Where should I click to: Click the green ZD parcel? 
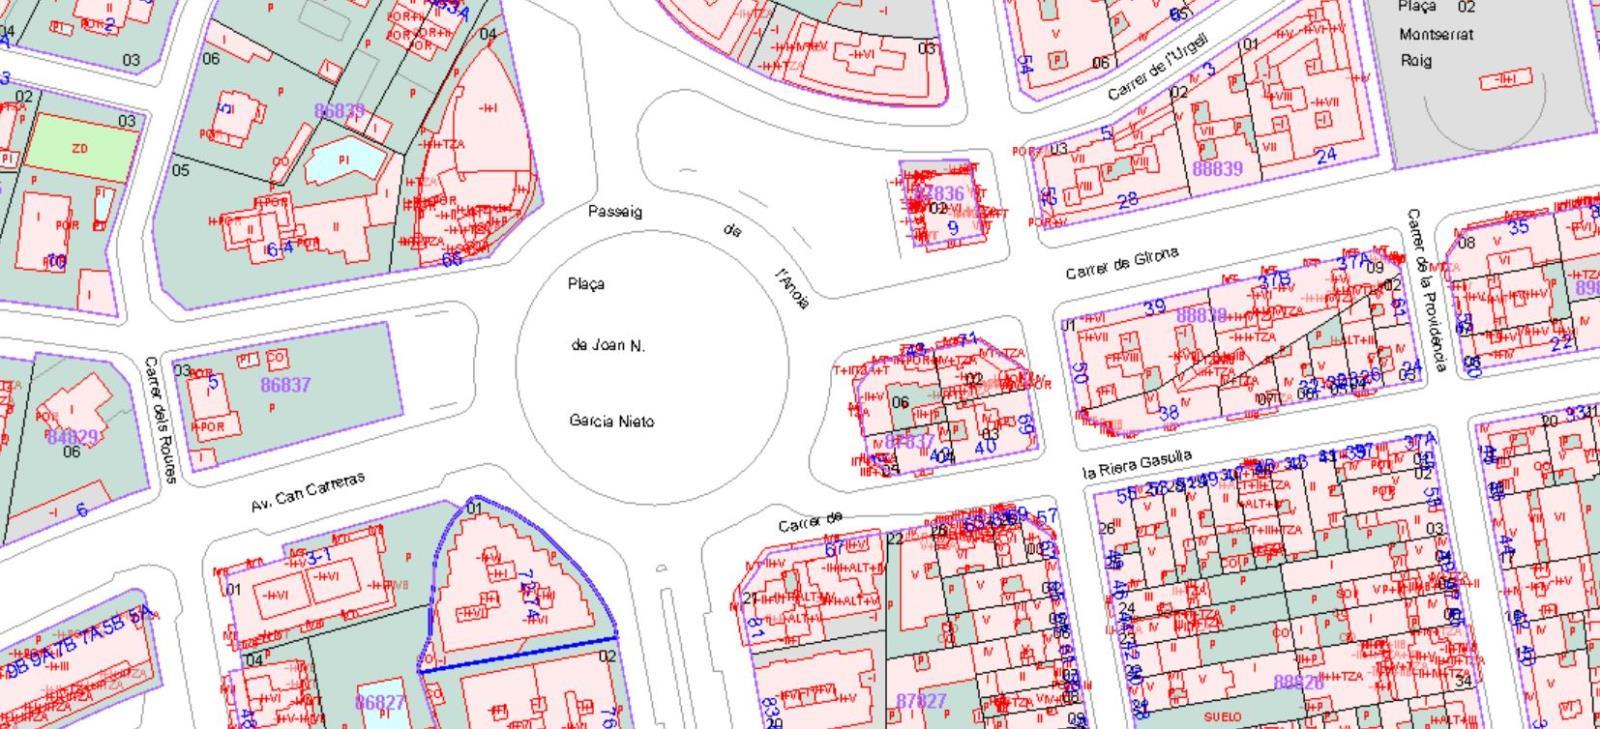click(x=80, y=148)
